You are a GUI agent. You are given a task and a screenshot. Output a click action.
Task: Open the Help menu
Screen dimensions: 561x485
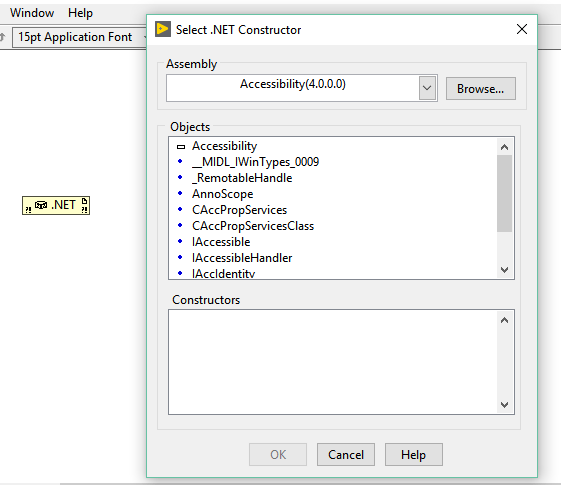pos(81,13)
